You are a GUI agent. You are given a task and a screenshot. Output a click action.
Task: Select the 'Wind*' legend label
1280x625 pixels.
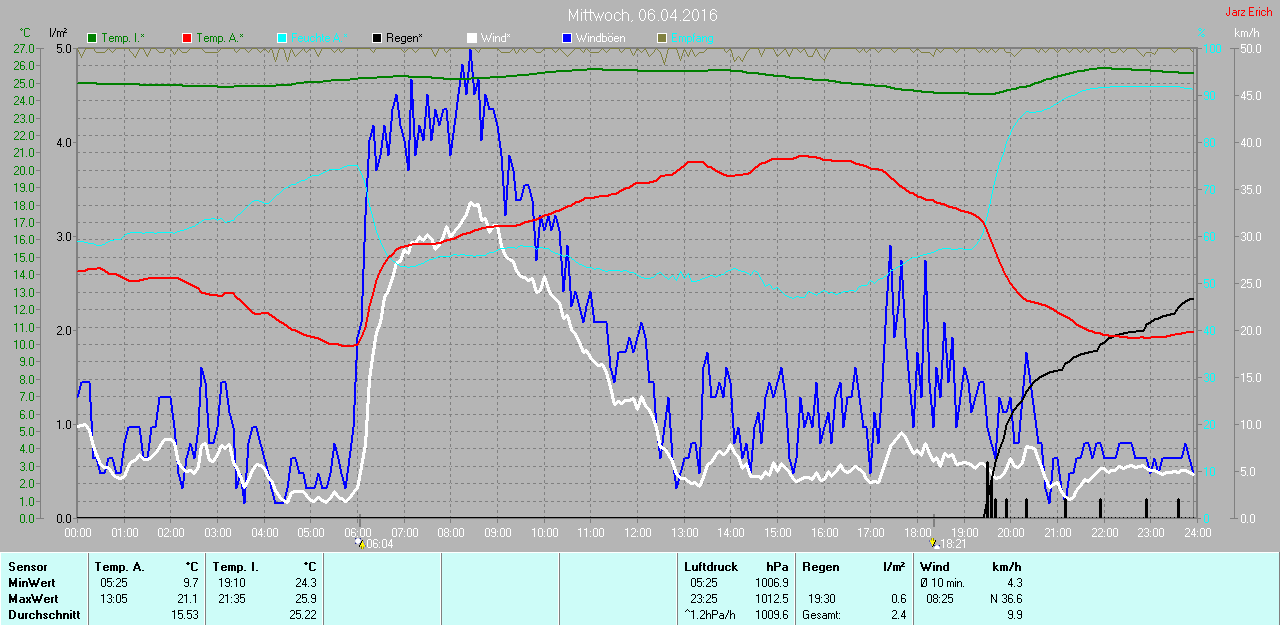[495, 38]
